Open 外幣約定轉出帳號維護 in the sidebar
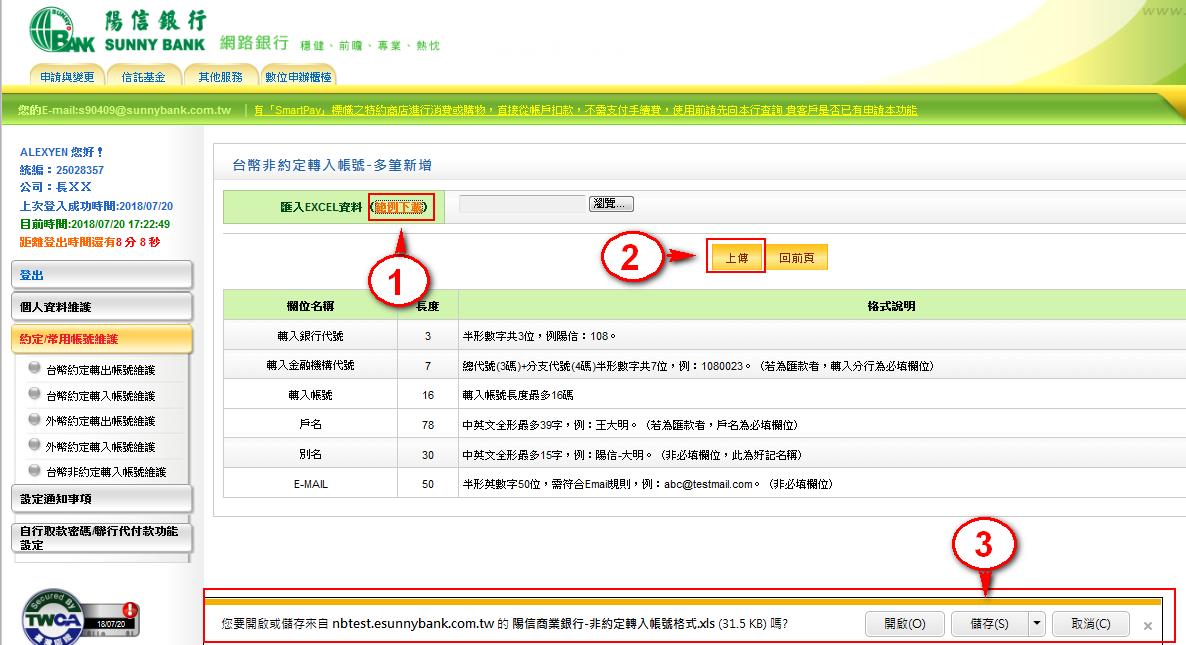This screenshot has height=645, width=1186. click(101, 421)
